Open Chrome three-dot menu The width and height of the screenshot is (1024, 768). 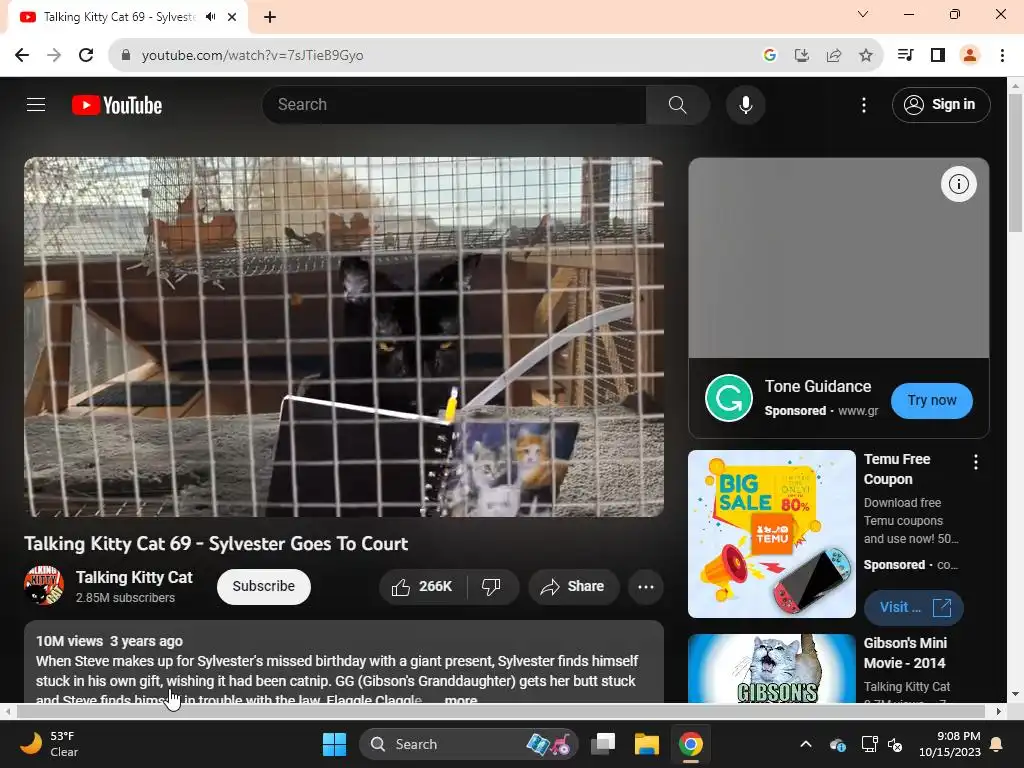(1002, 55)
